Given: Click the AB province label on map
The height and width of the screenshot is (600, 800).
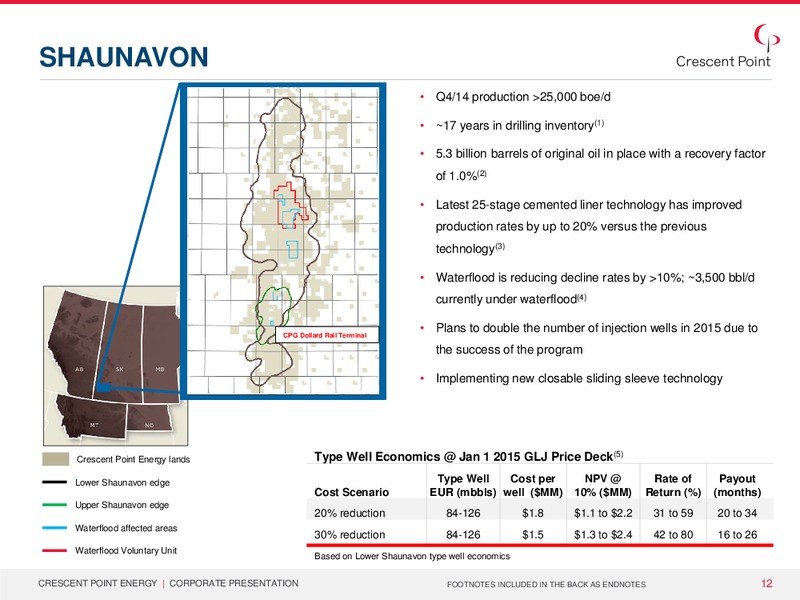Looking at the screenshot, I should pyautogui.click(x=79, y=369).
